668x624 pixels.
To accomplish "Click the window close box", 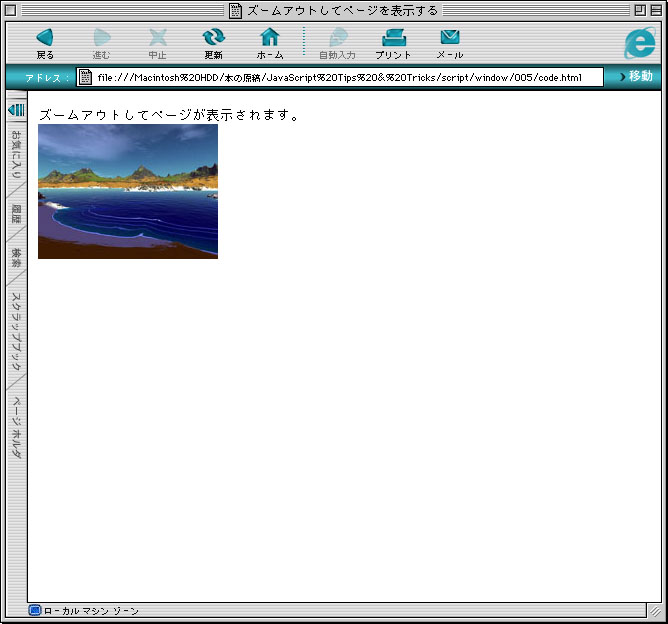I will [x=11, y=11].
